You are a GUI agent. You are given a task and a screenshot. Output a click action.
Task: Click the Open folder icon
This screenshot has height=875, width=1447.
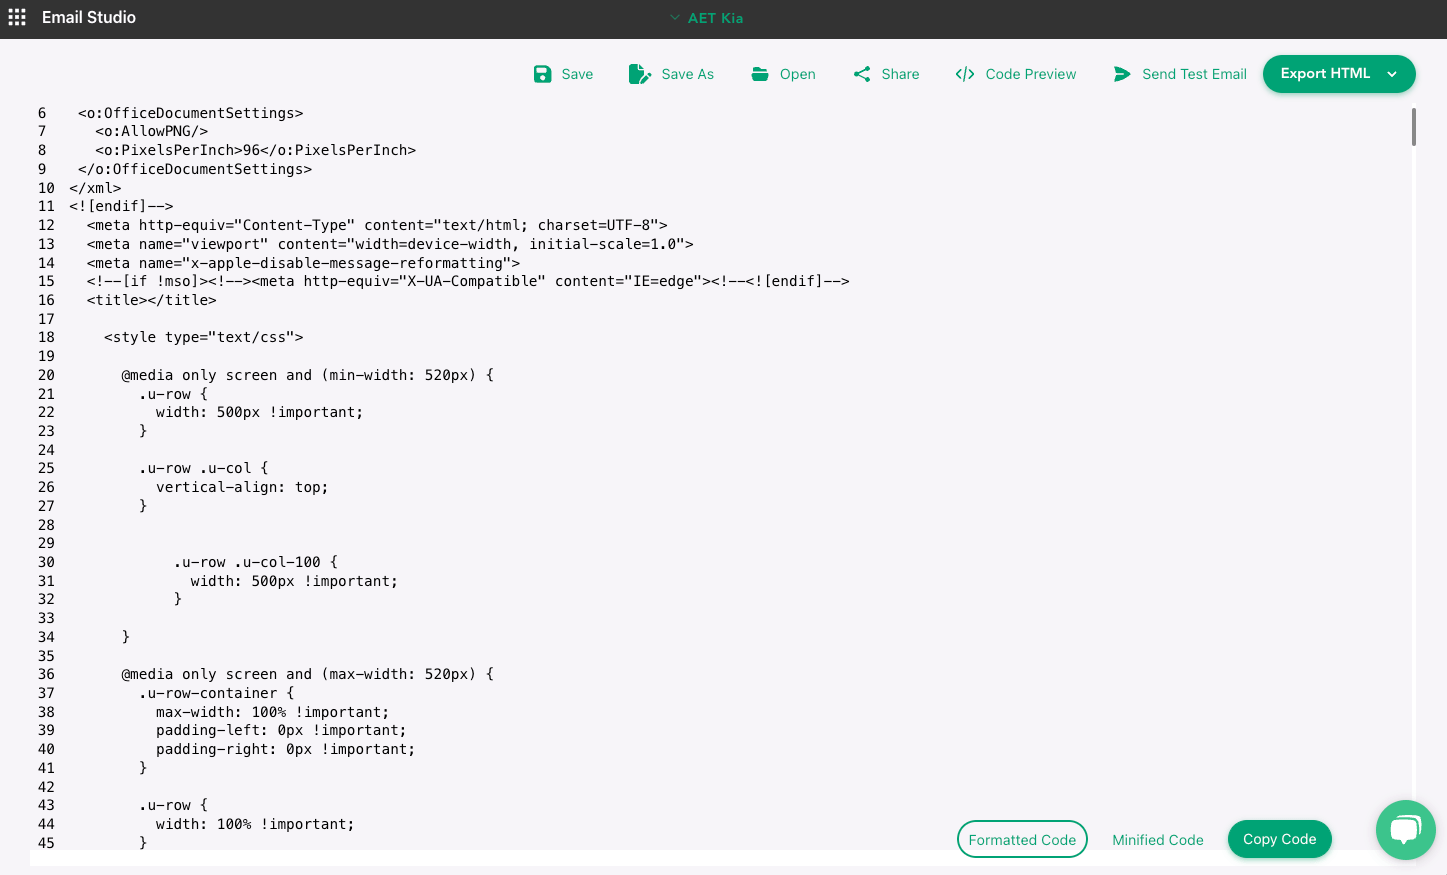click(760, 74)
